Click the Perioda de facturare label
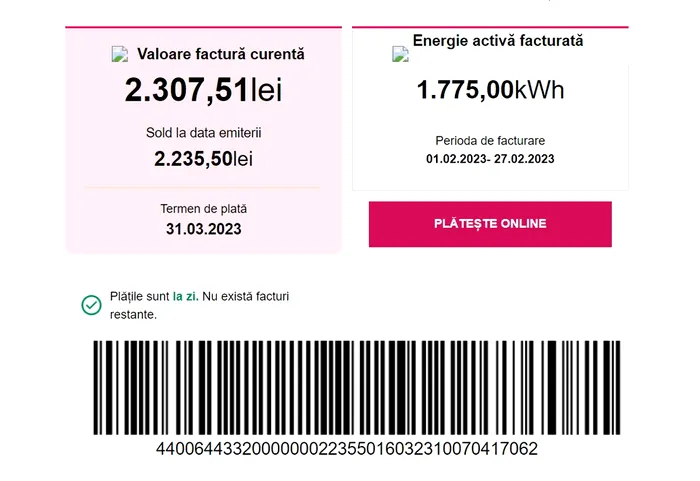 tap(490, 141)
